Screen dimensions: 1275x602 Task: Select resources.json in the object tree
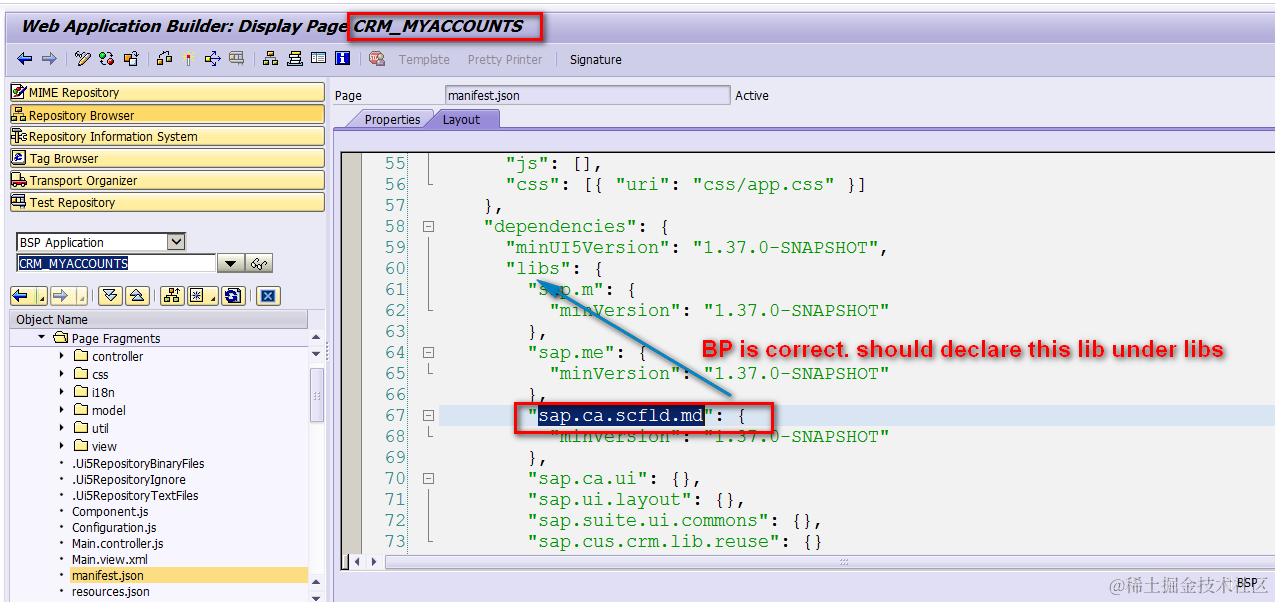click(110, 592)
